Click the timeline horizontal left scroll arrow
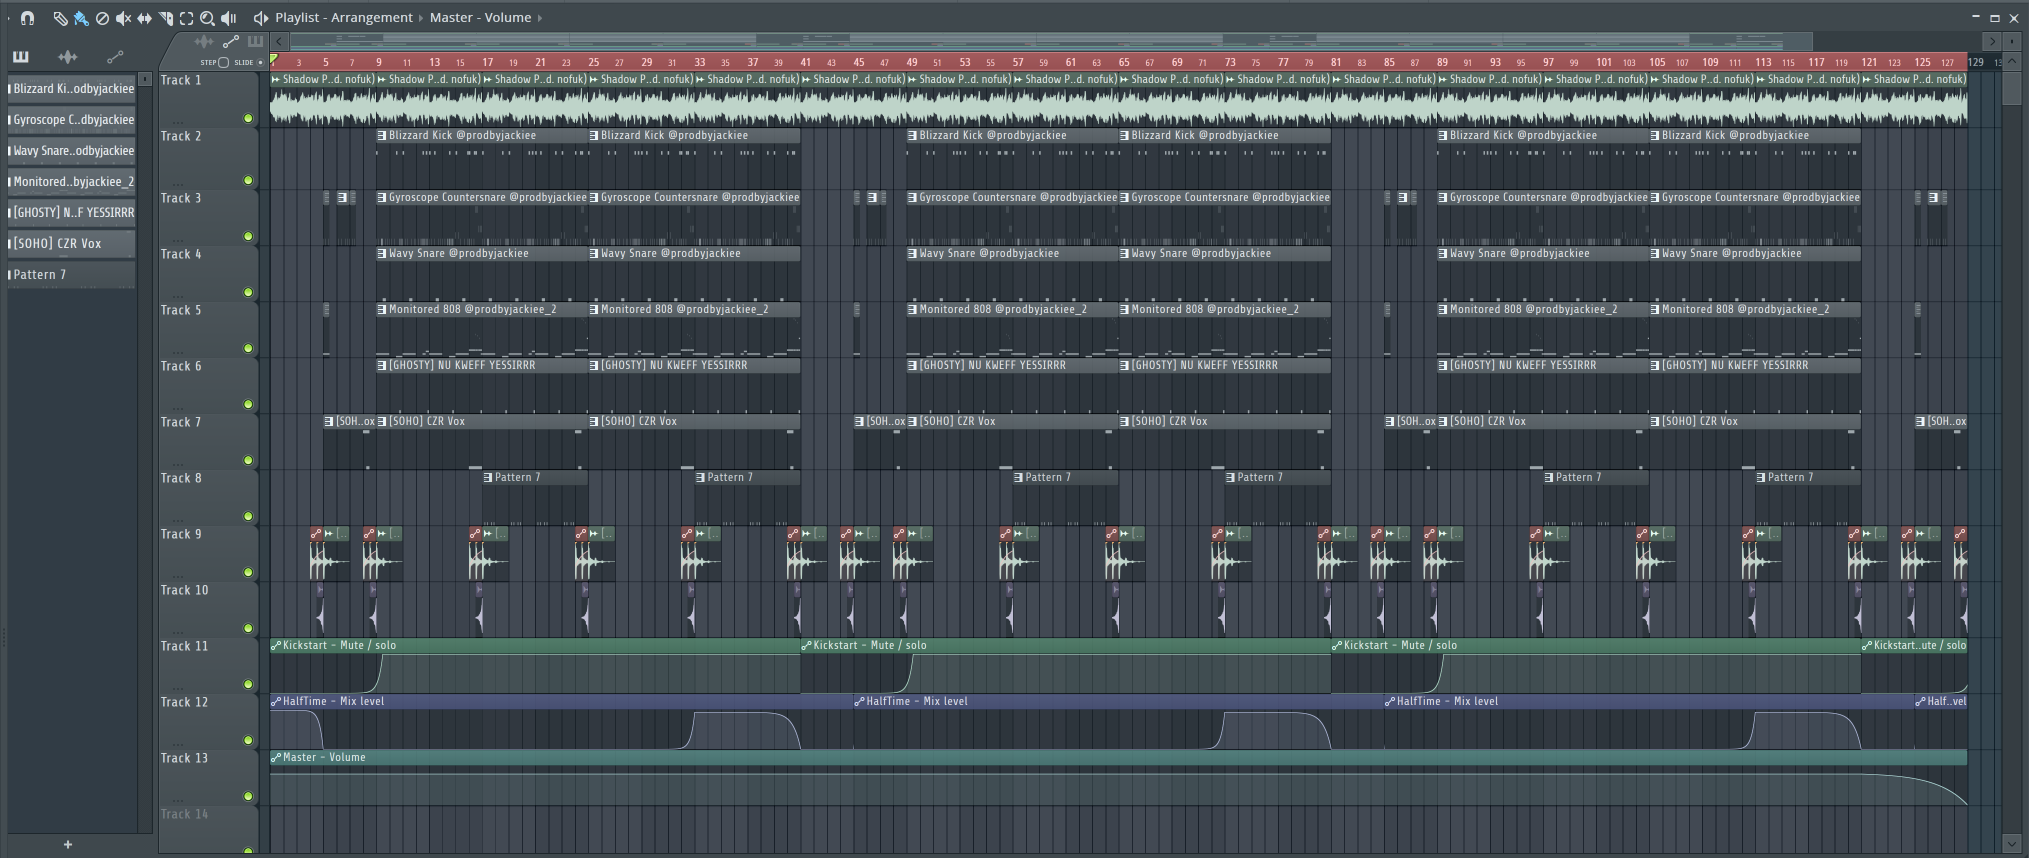 click(x=280, y=41)
